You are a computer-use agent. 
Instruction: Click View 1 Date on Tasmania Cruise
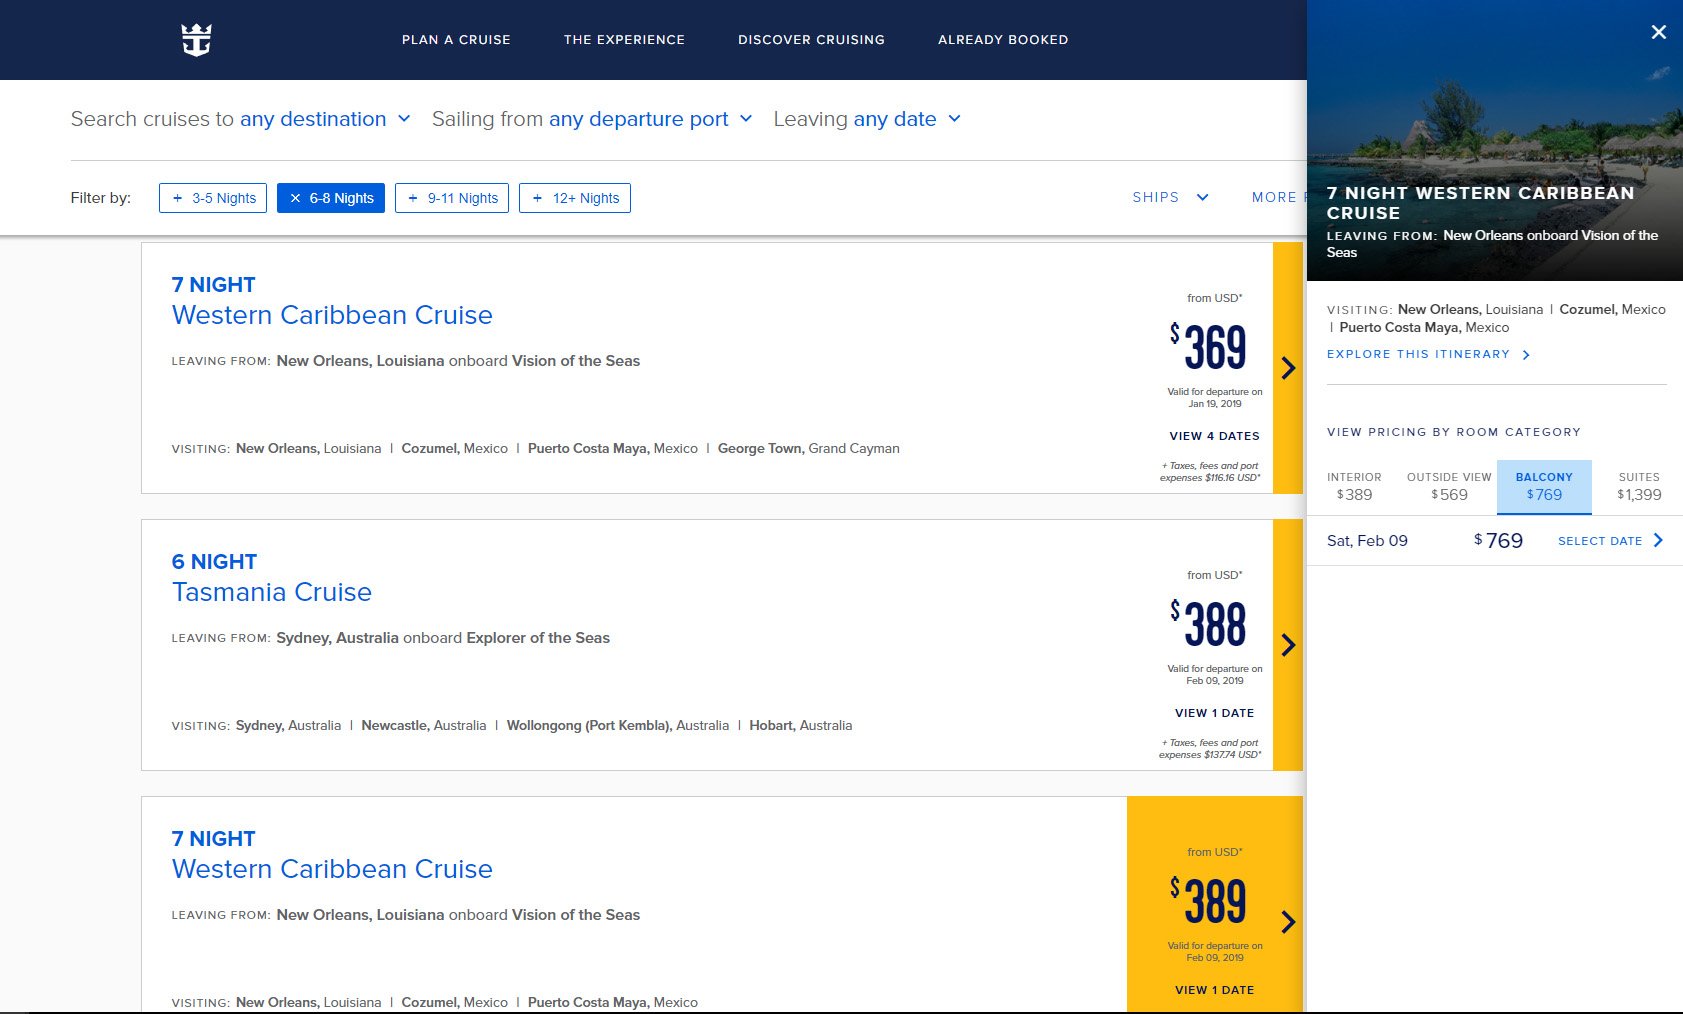(1214, 713)
